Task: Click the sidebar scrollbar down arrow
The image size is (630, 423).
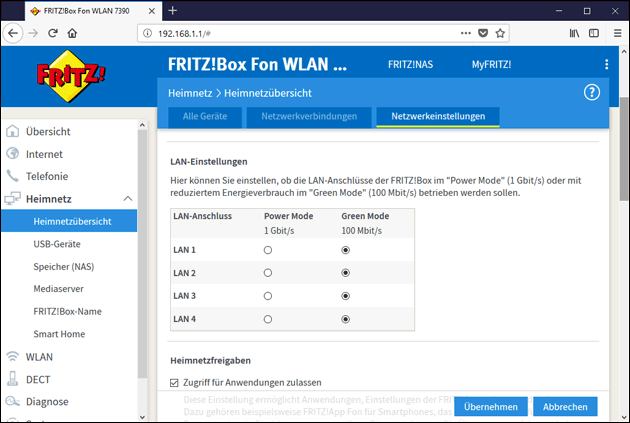Action: point(142,417)
